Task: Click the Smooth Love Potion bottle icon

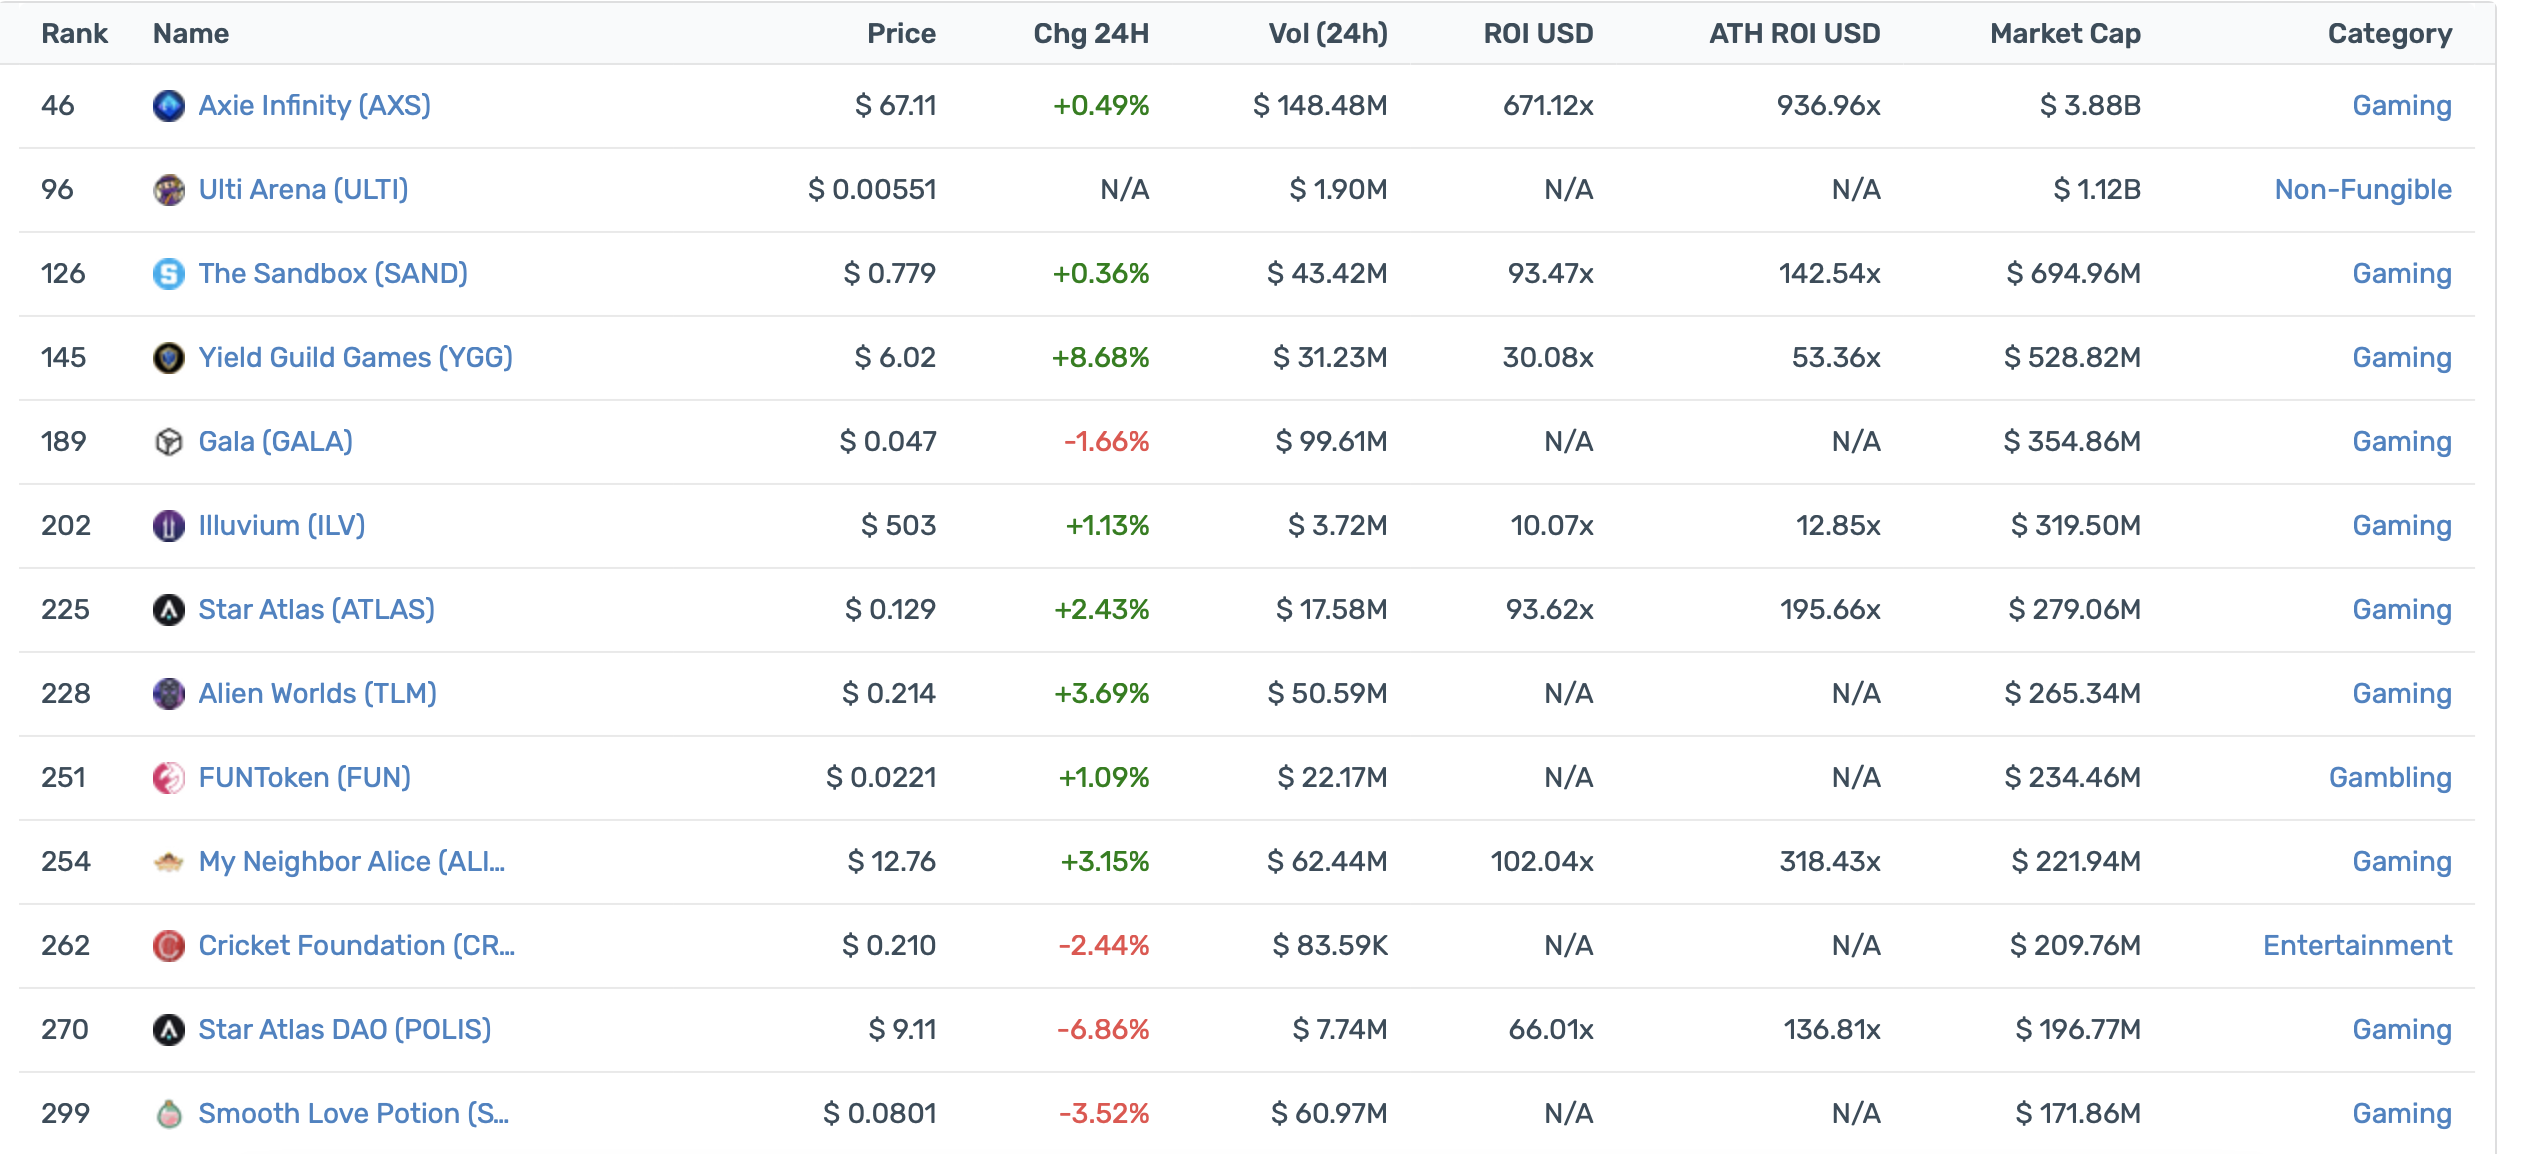Action: coord(168,1114)
